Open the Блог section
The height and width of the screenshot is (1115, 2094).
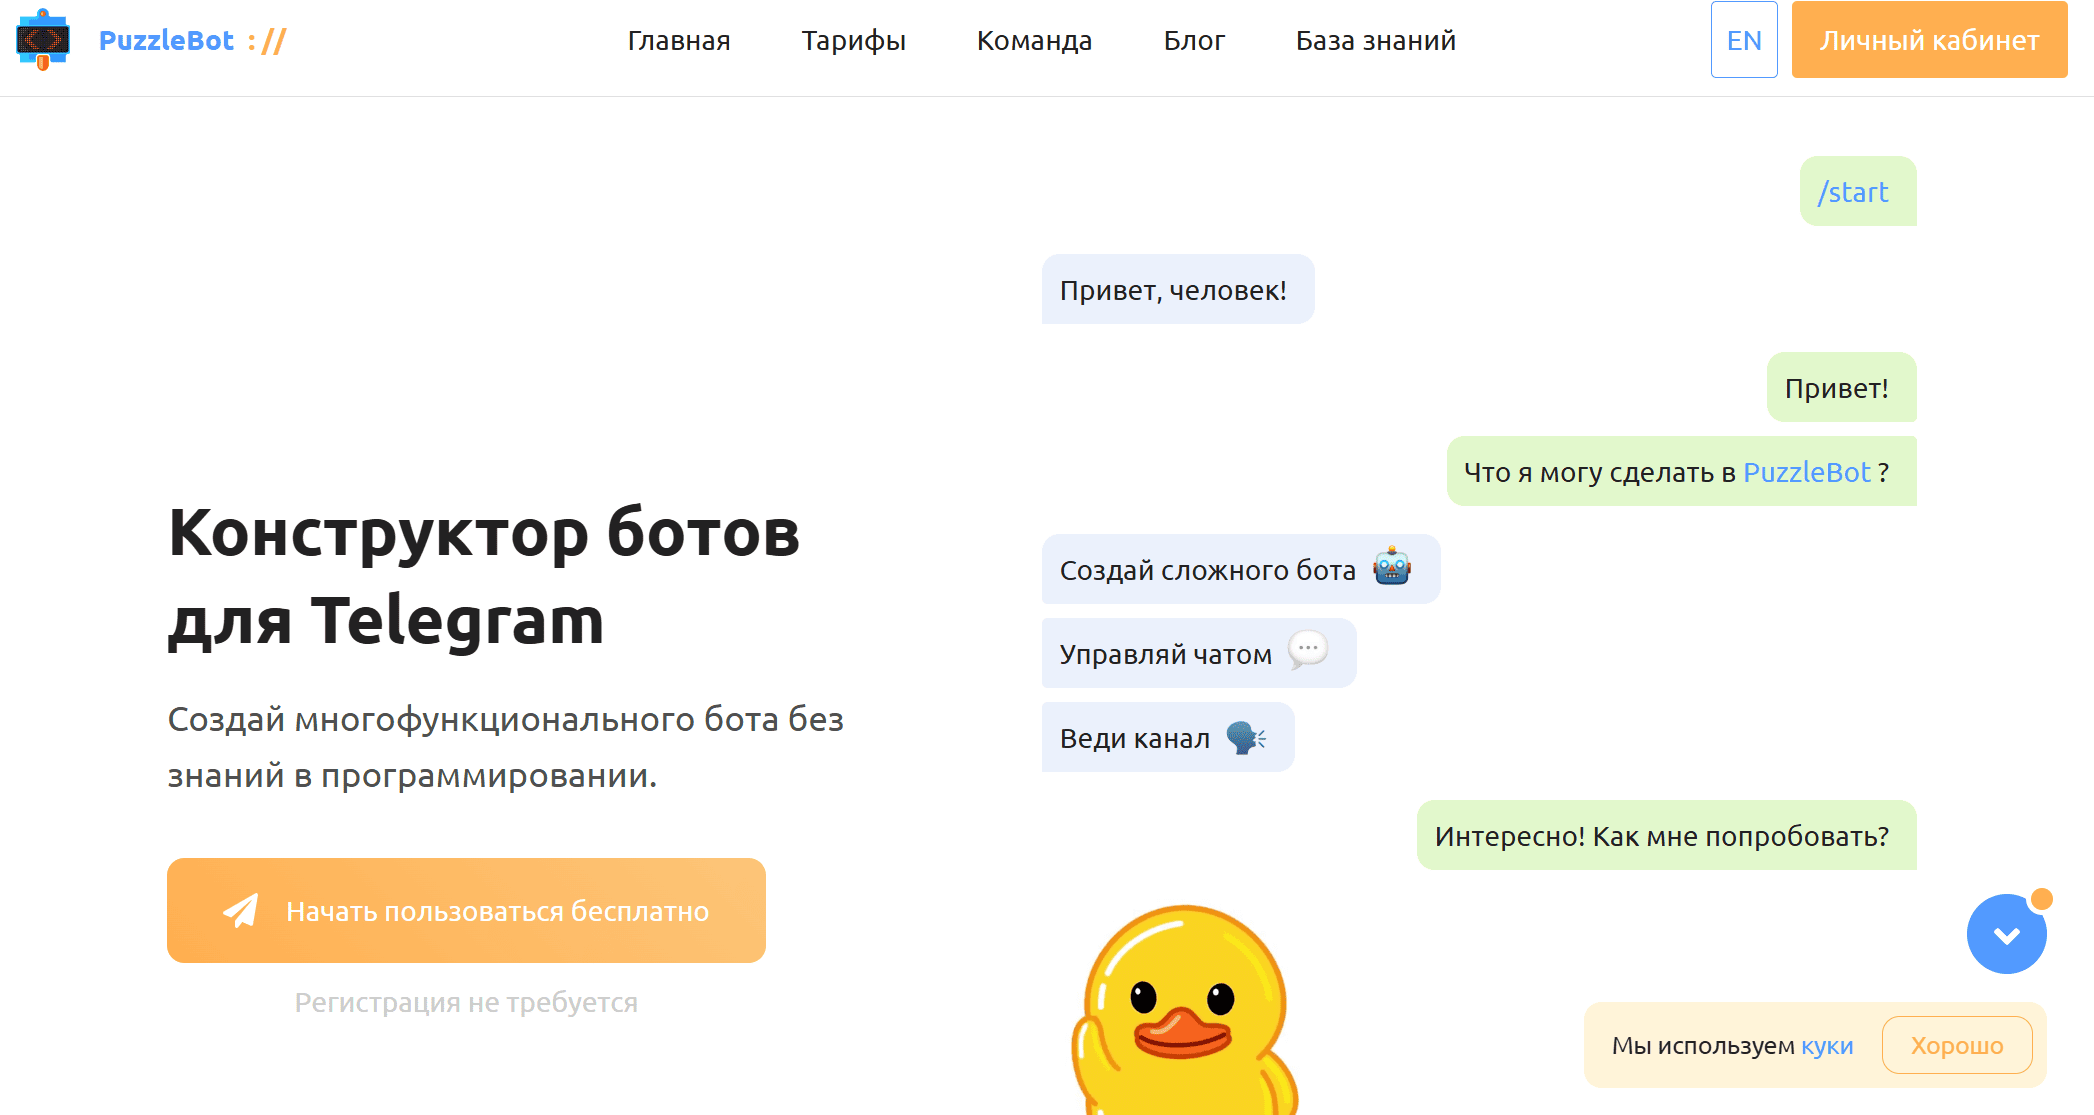pos(1194,41)
